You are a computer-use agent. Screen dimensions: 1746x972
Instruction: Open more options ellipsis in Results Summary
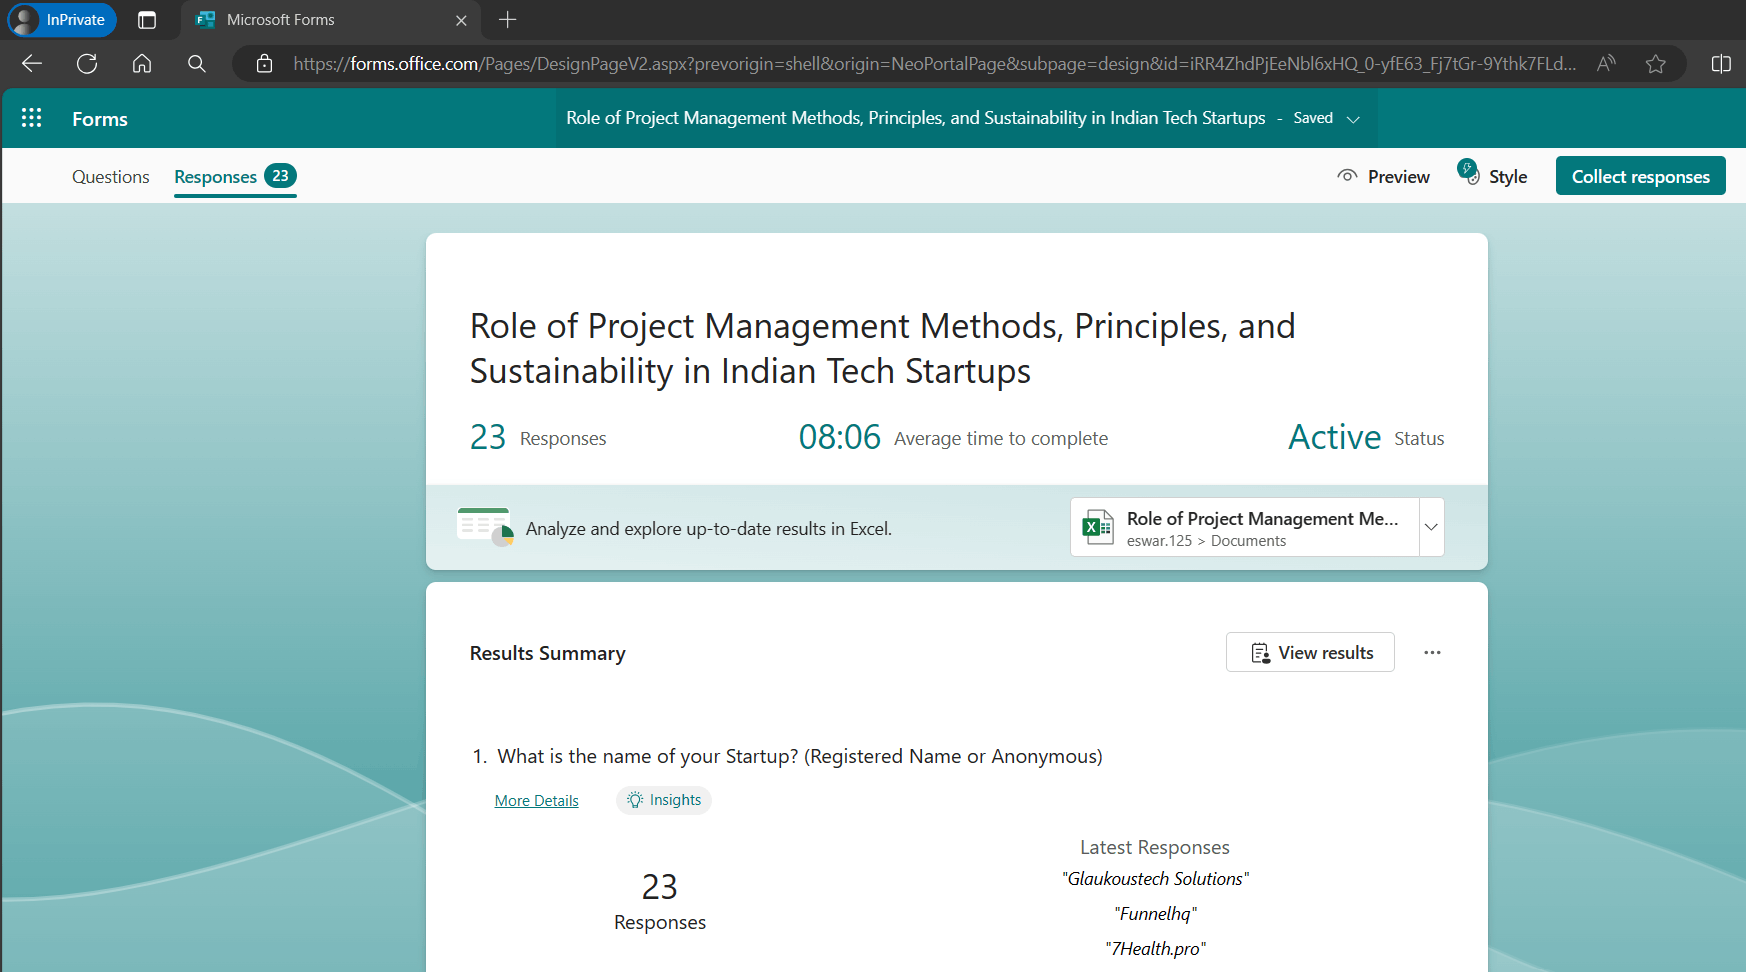coord(1432,653)
